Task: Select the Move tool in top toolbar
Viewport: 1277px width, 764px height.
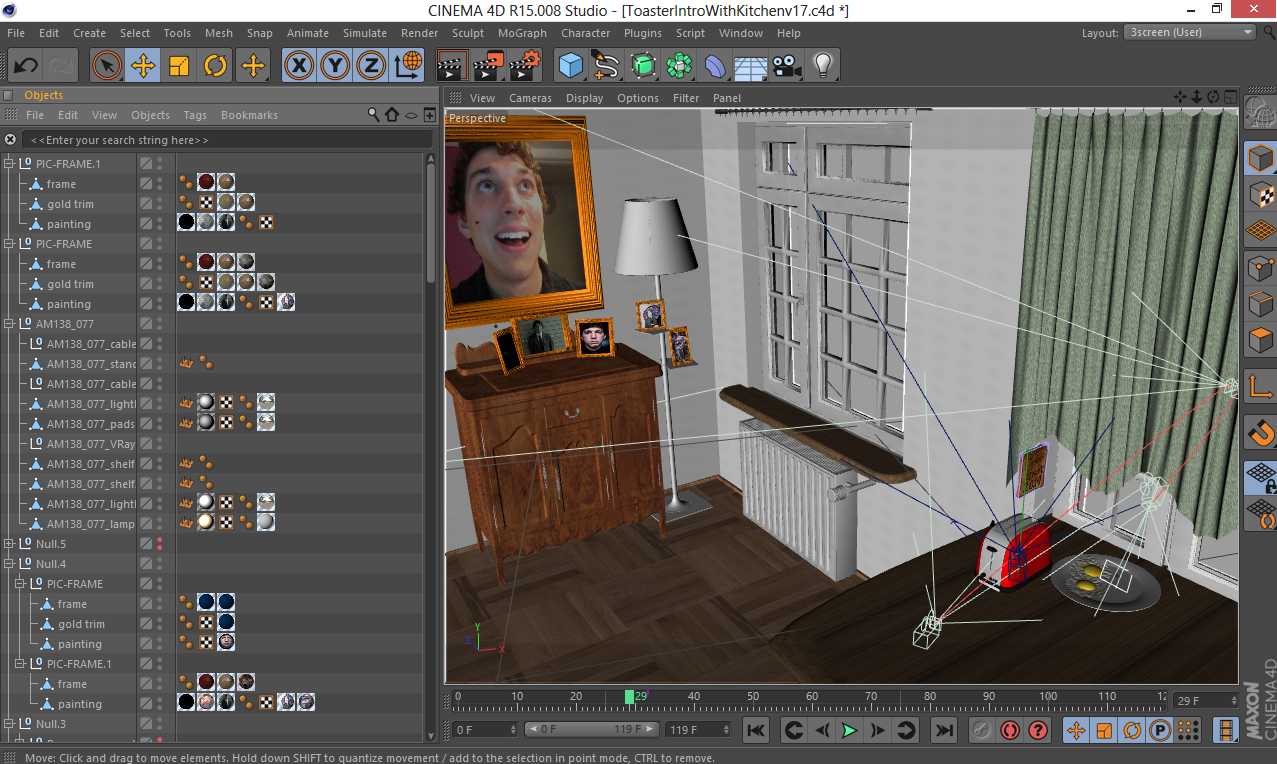Action: click(x=143, y=66)
